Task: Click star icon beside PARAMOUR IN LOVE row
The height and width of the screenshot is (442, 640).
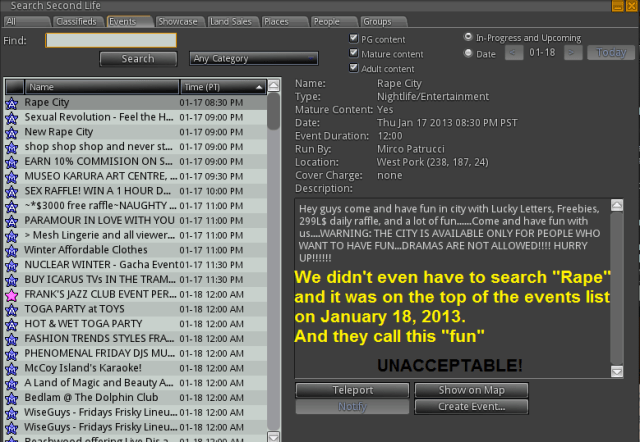Action: pyautogui.click(x=11, y=221)
